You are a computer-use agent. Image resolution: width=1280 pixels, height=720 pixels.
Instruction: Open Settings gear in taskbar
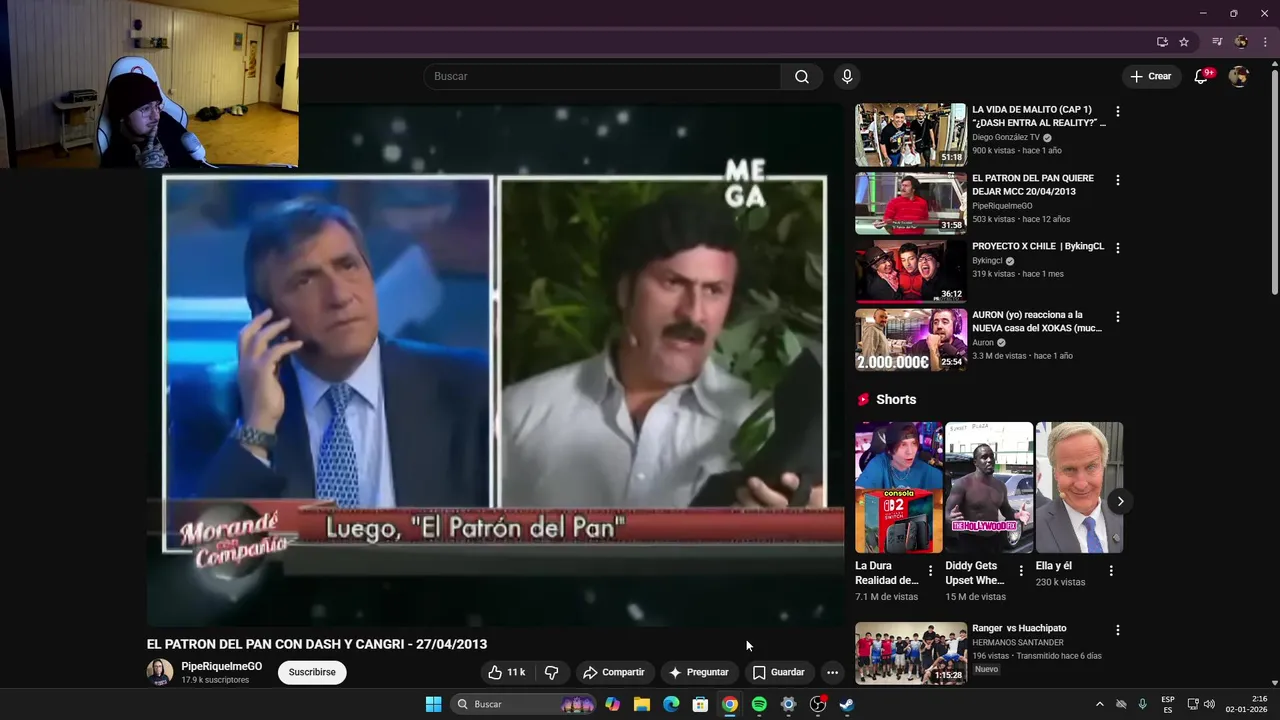pyautogui.click(x=788, y=705)
